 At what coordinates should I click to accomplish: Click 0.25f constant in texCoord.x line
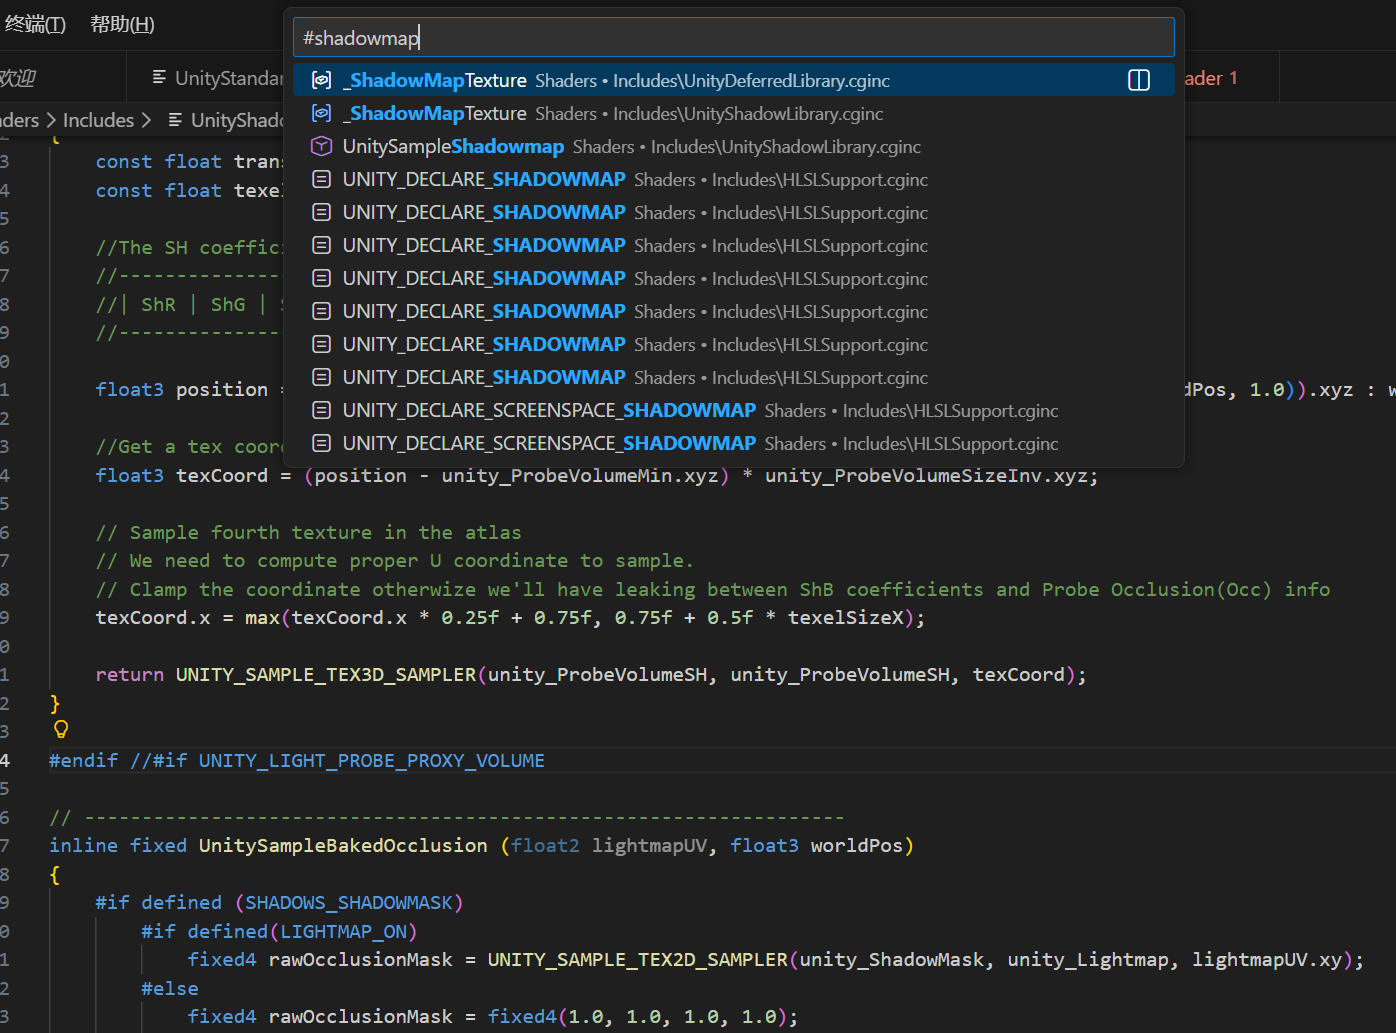tap(470, 617)
